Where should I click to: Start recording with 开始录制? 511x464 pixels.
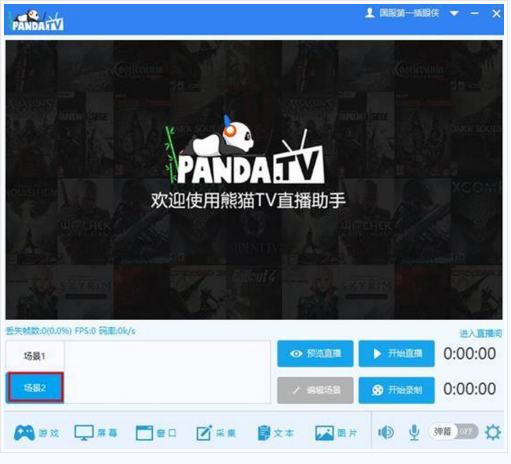[x=397, y=390]
